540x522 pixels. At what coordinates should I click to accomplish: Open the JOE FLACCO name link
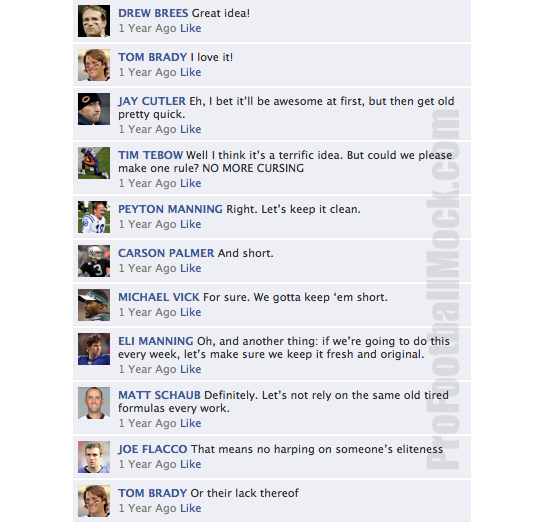pos(153,449)
